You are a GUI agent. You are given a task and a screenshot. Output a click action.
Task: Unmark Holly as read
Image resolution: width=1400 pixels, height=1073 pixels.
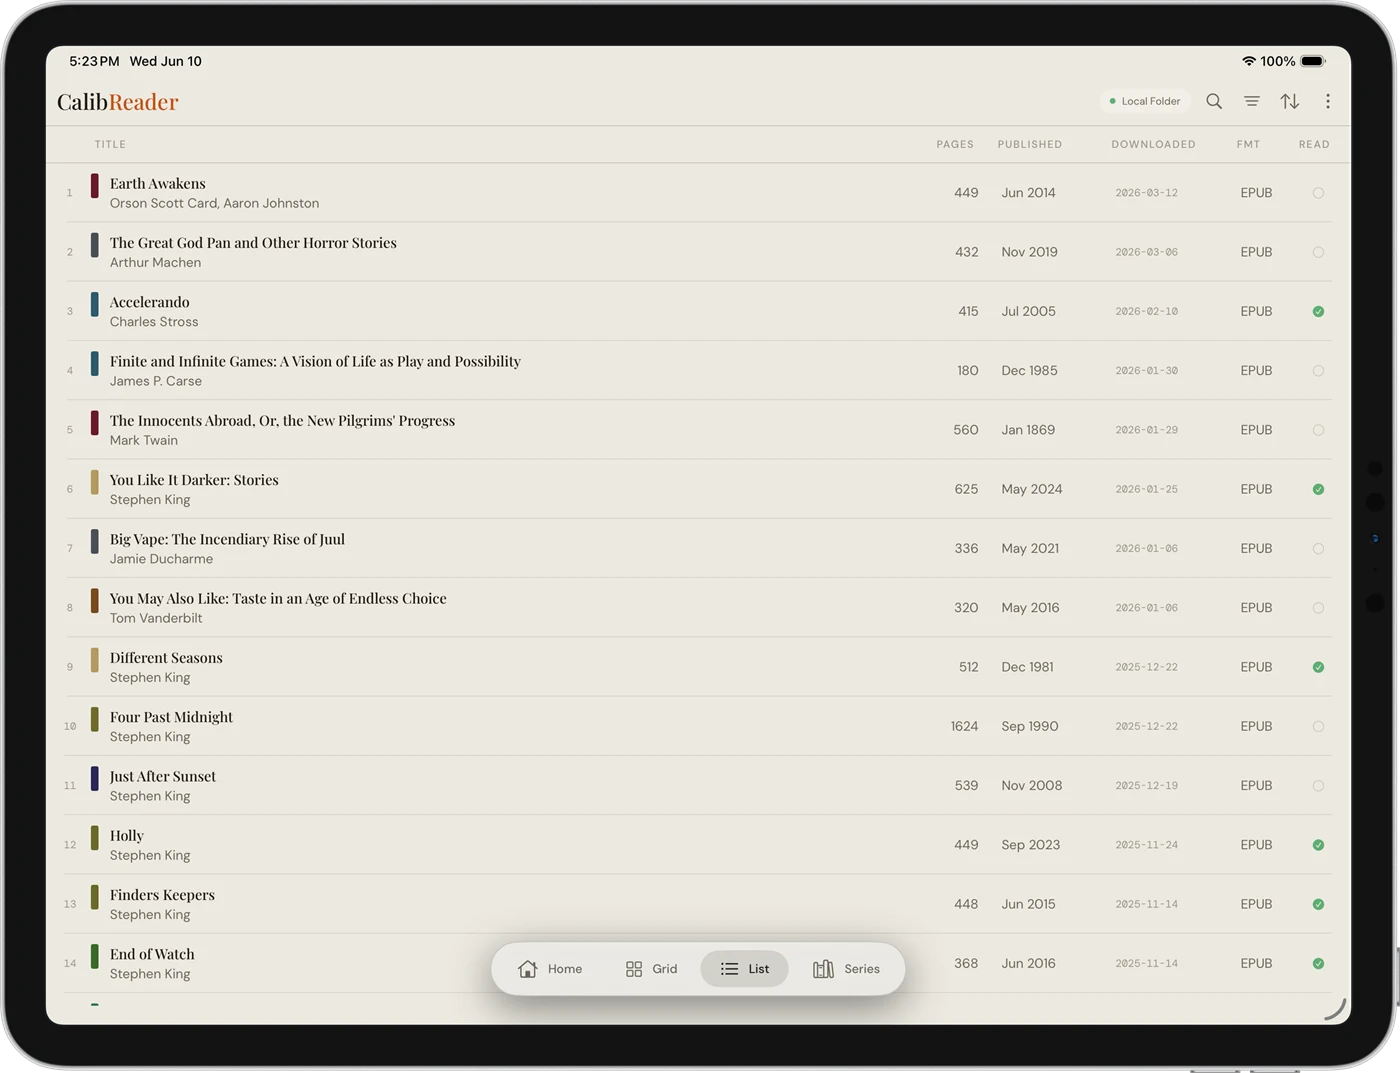1318,845
